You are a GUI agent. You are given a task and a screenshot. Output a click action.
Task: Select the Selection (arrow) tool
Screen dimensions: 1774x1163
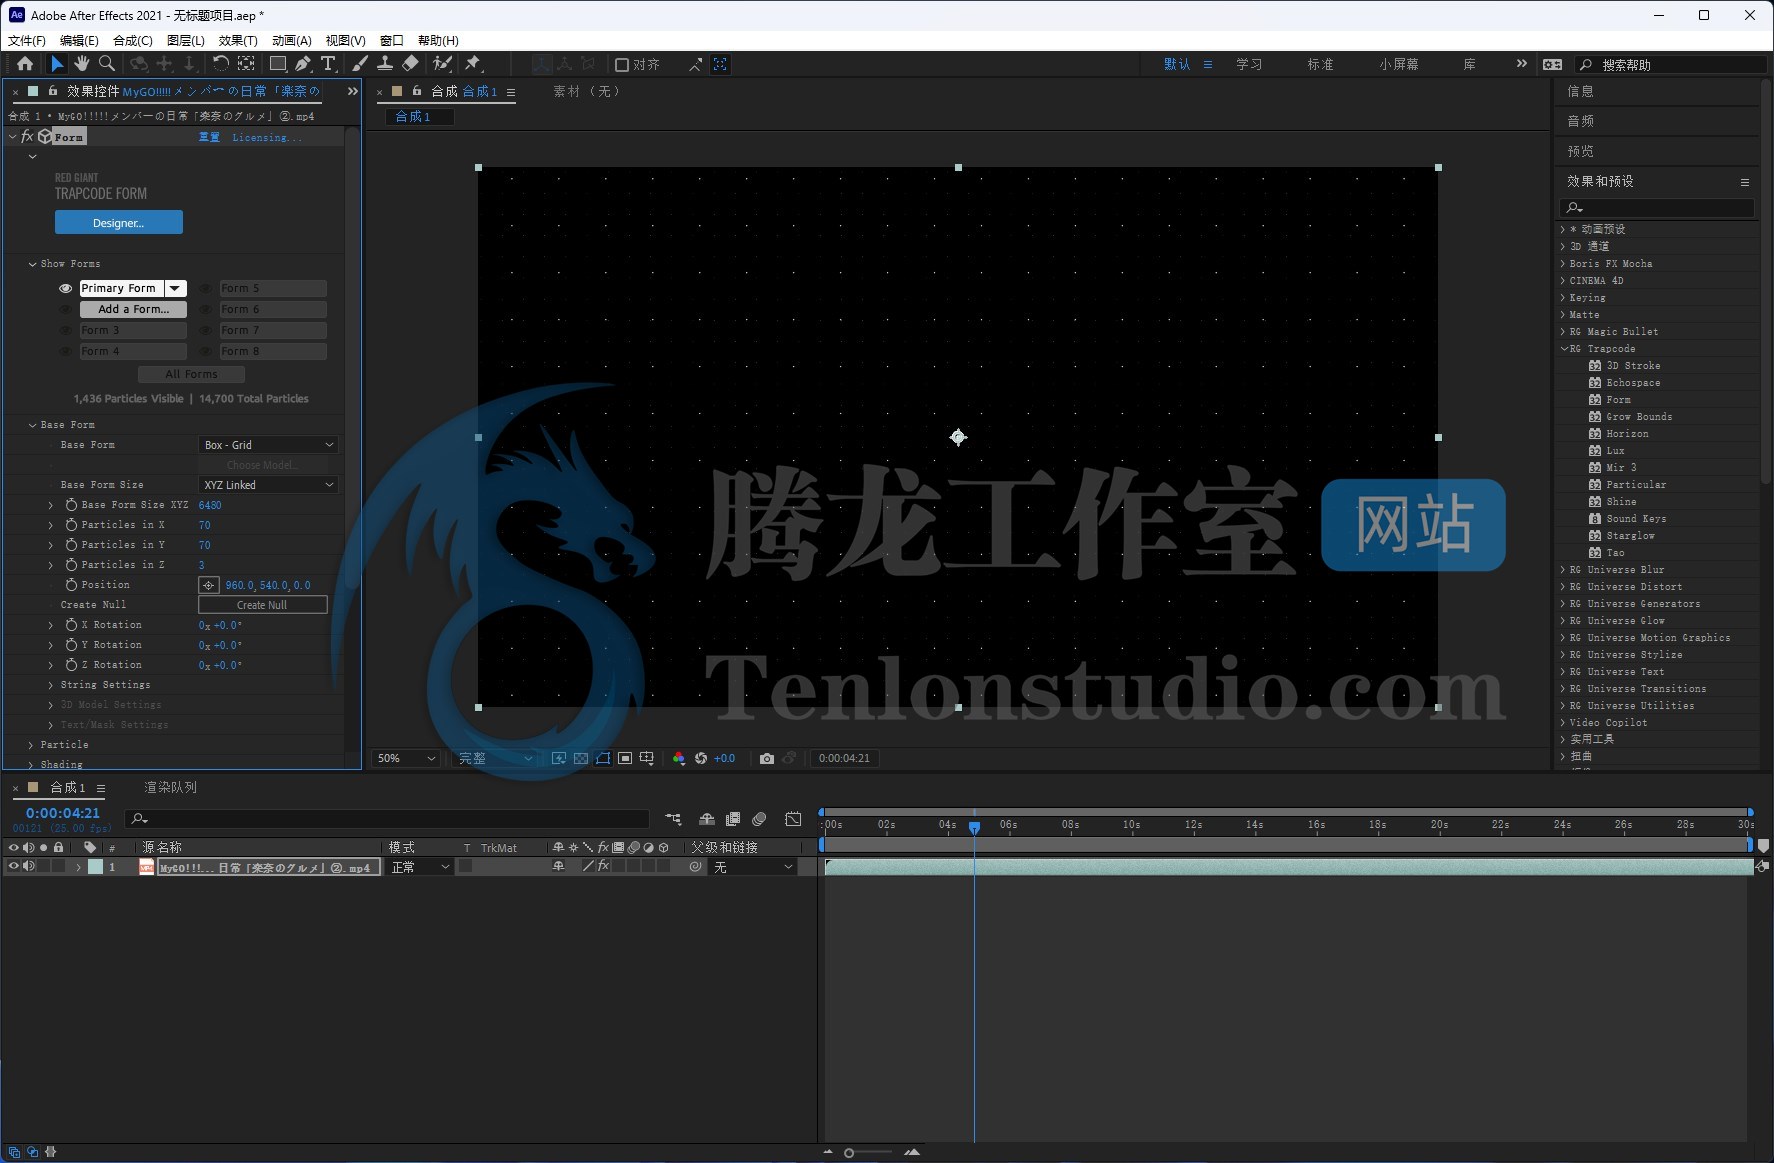[57, 64]
